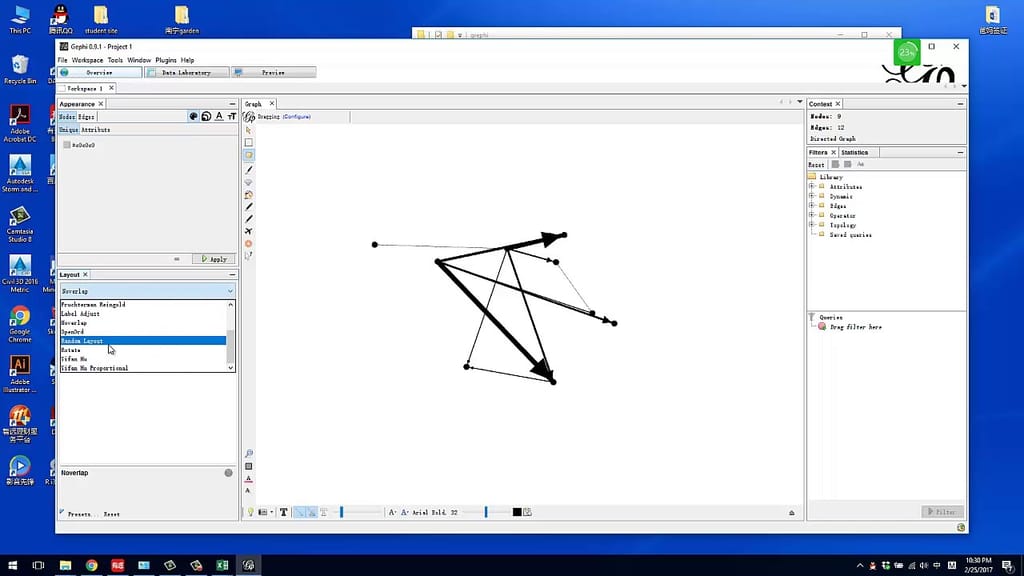Image resolution: width=1024 pixels, height=576 pixels.
Task: Click the node color swatch #c0c0c0
Action: coord(67,145)
